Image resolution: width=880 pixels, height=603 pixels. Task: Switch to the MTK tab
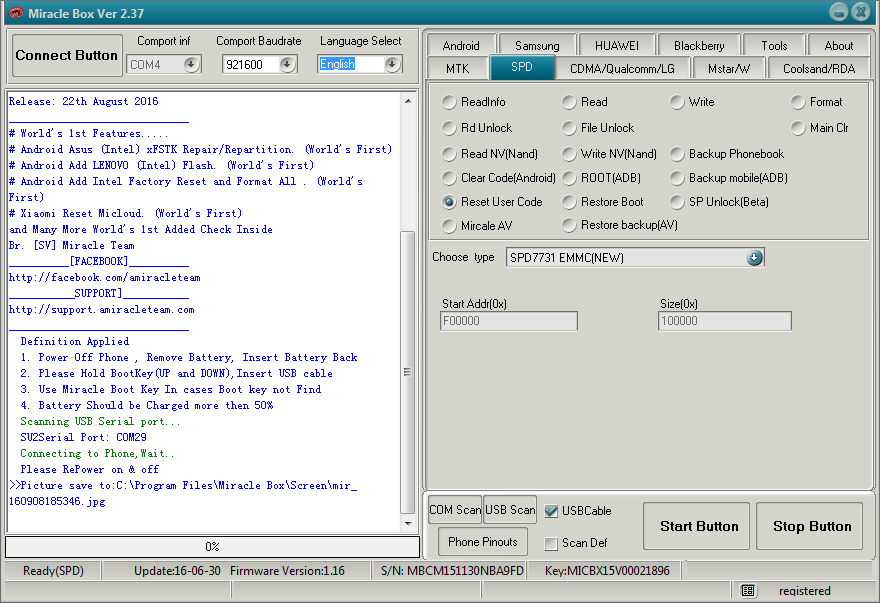(457, 68)
